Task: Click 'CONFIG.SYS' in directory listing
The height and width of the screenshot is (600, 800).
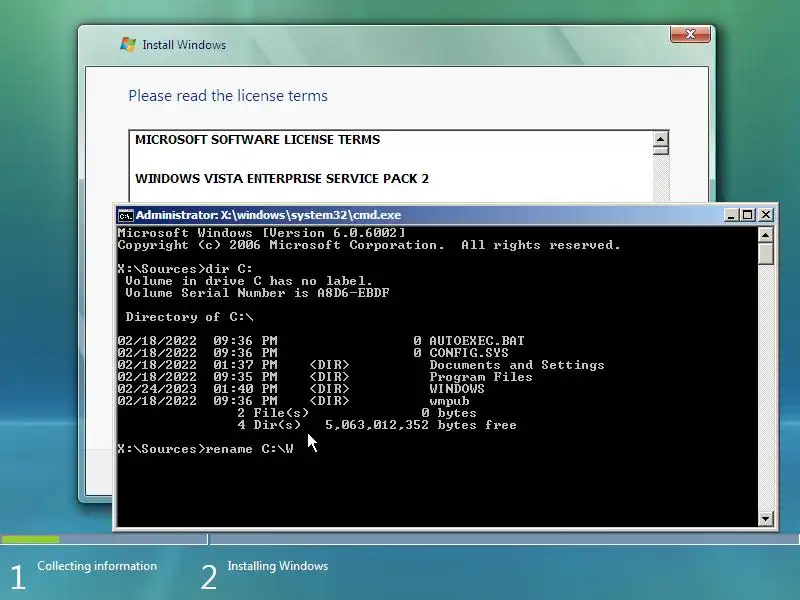Action: point(468,353)
